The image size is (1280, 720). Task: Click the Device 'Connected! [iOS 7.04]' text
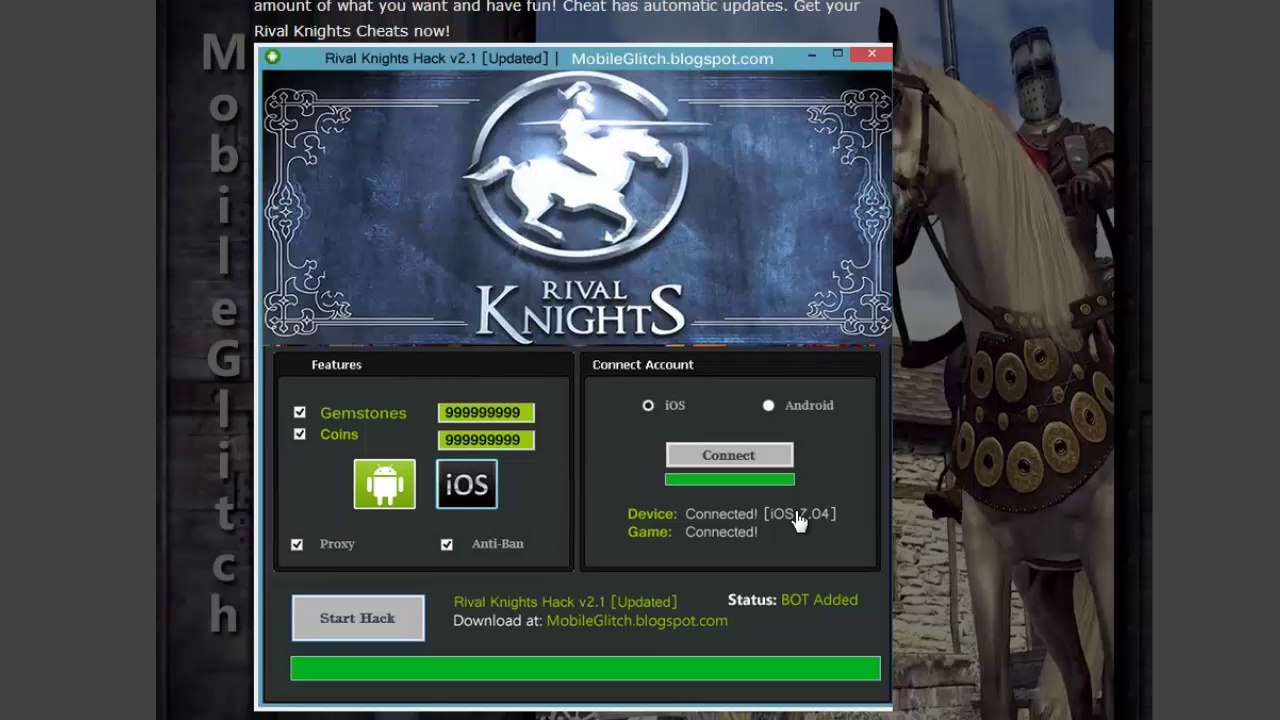coord(760,514)
